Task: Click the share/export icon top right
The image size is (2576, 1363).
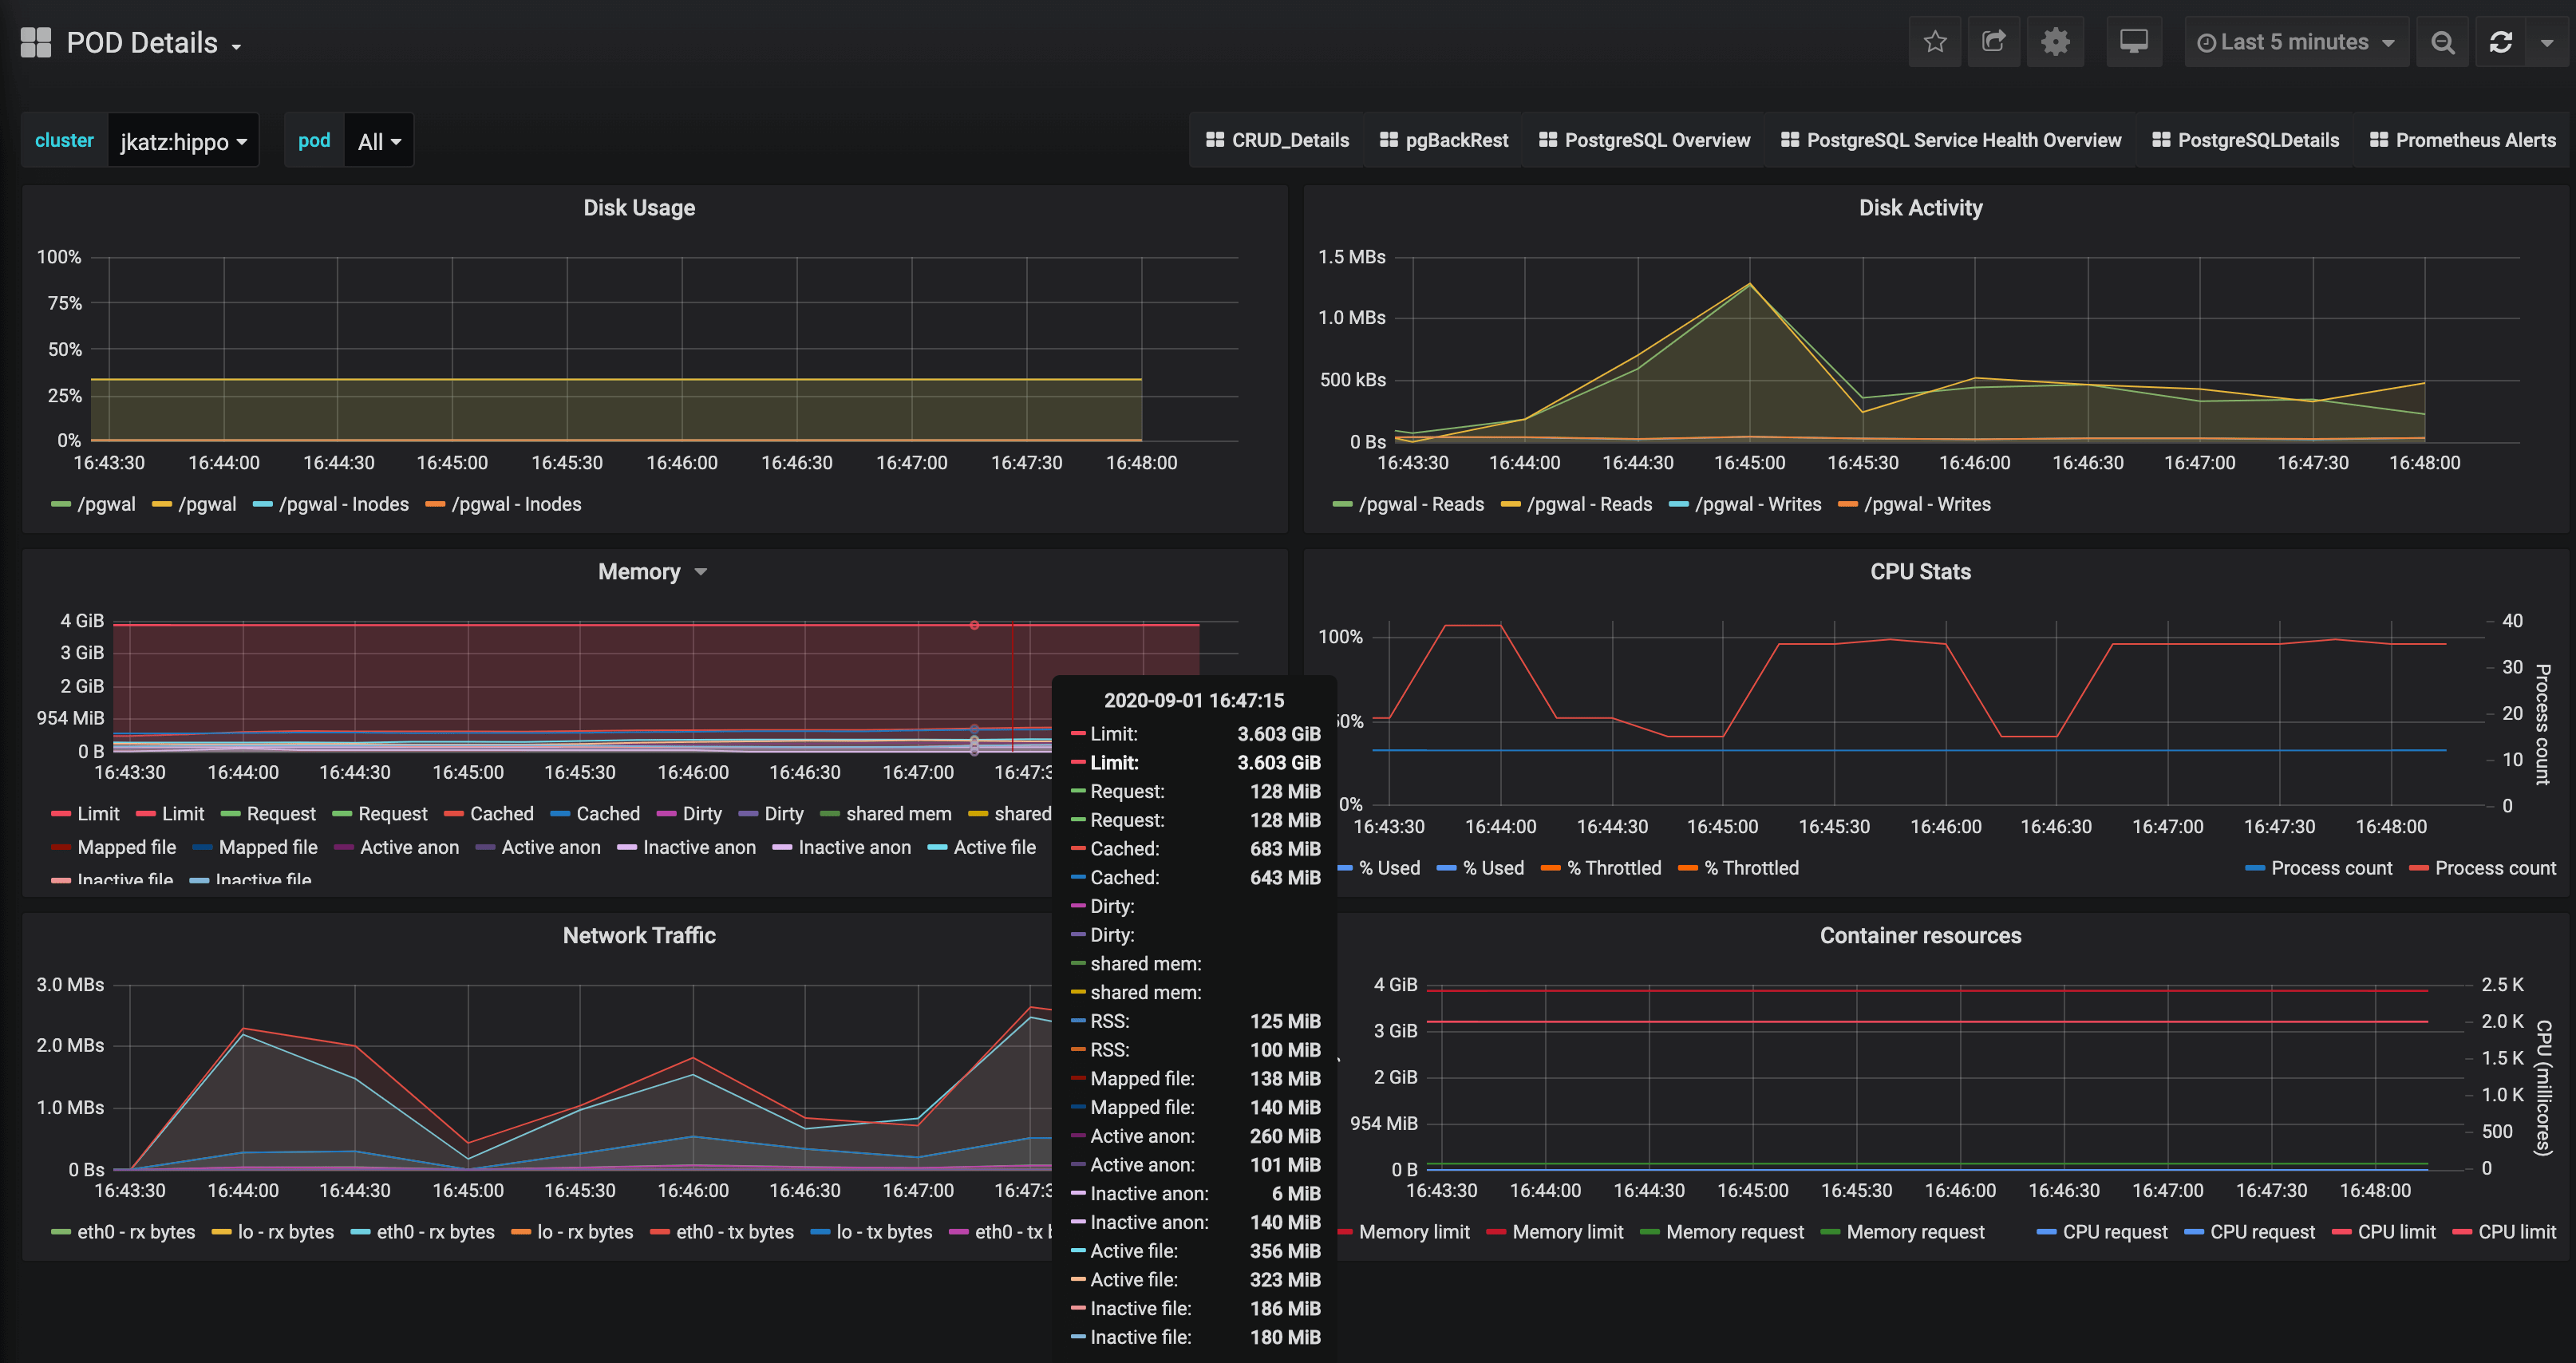Action: coord(1993,42)
